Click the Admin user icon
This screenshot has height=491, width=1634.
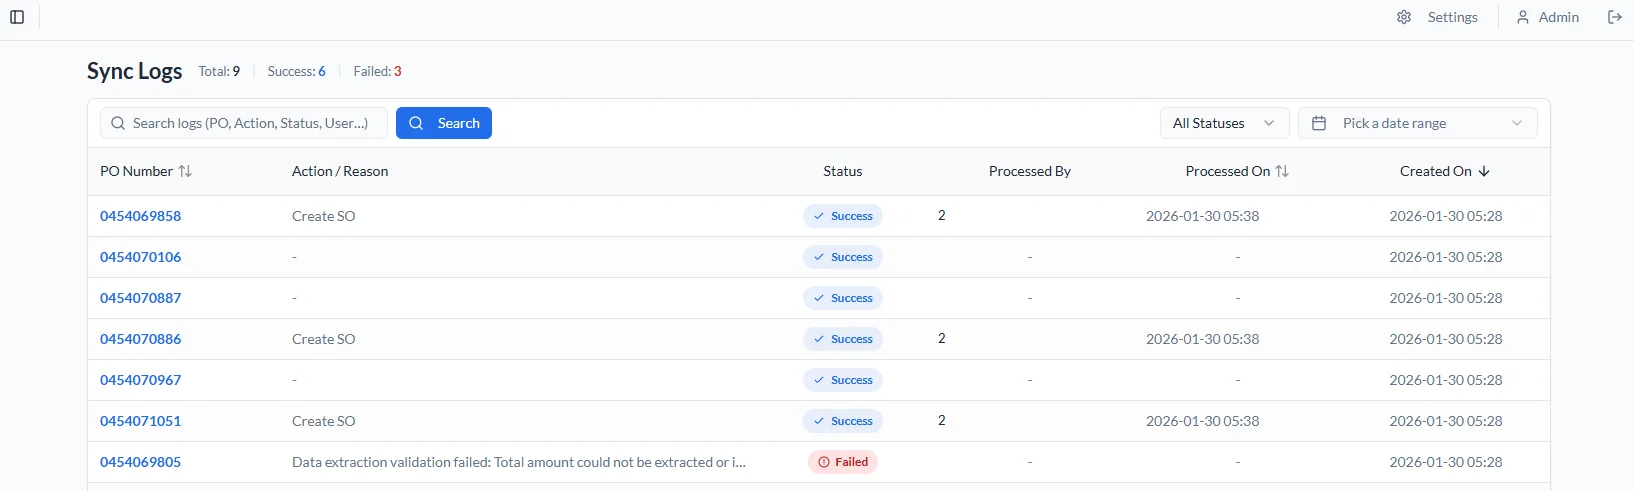coord(1523,17)
